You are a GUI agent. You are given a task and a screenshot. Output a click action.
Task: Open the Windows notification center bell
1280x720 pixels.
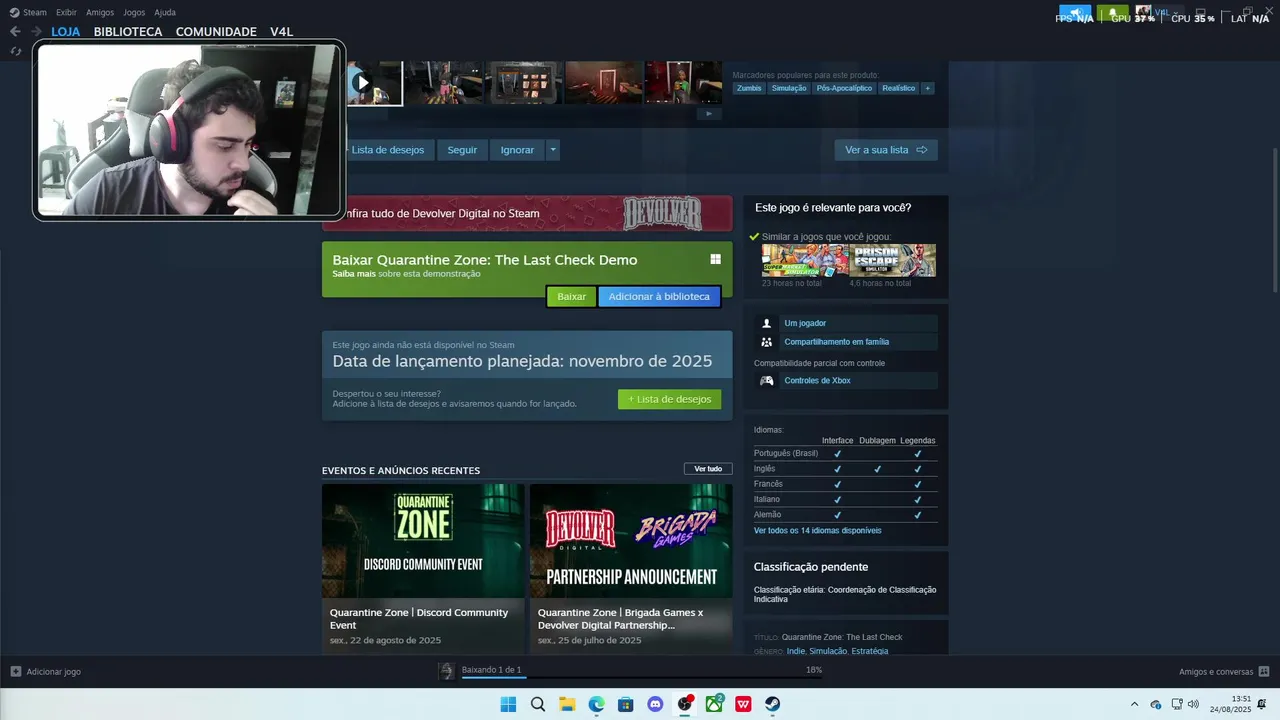tap(1262, 704)
